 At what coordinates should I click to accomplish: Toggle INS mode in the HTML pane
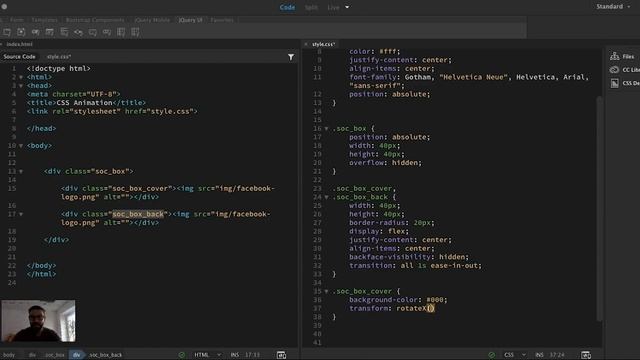coord(235,355)
